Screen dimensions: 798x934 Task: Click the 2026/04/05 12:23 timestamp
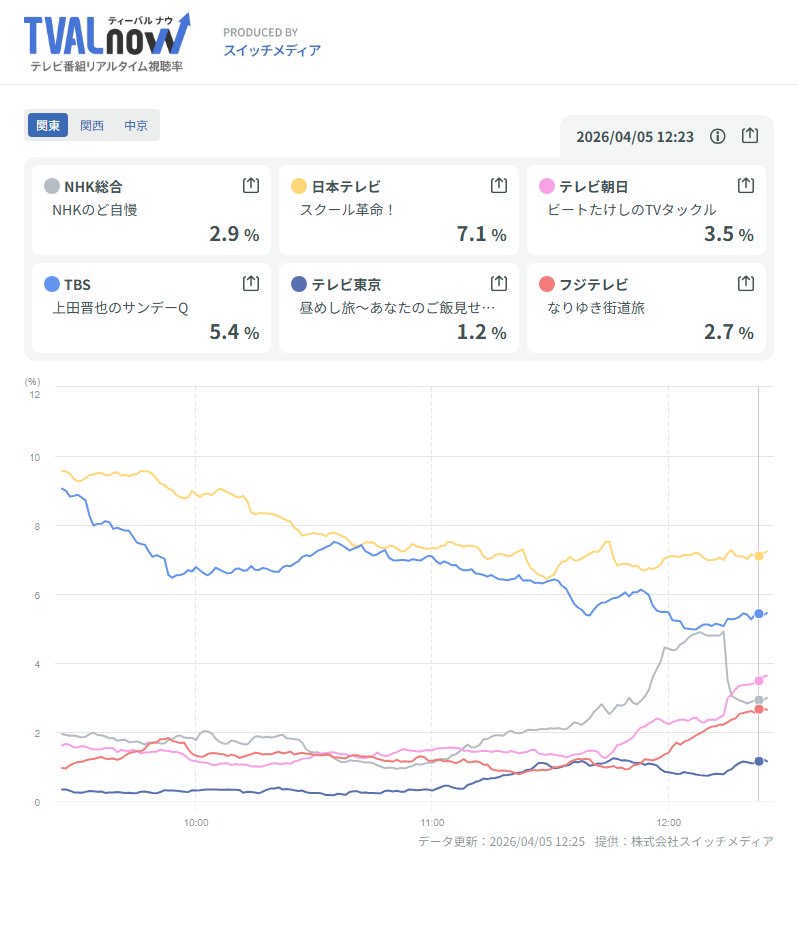[x=635, y=136]
